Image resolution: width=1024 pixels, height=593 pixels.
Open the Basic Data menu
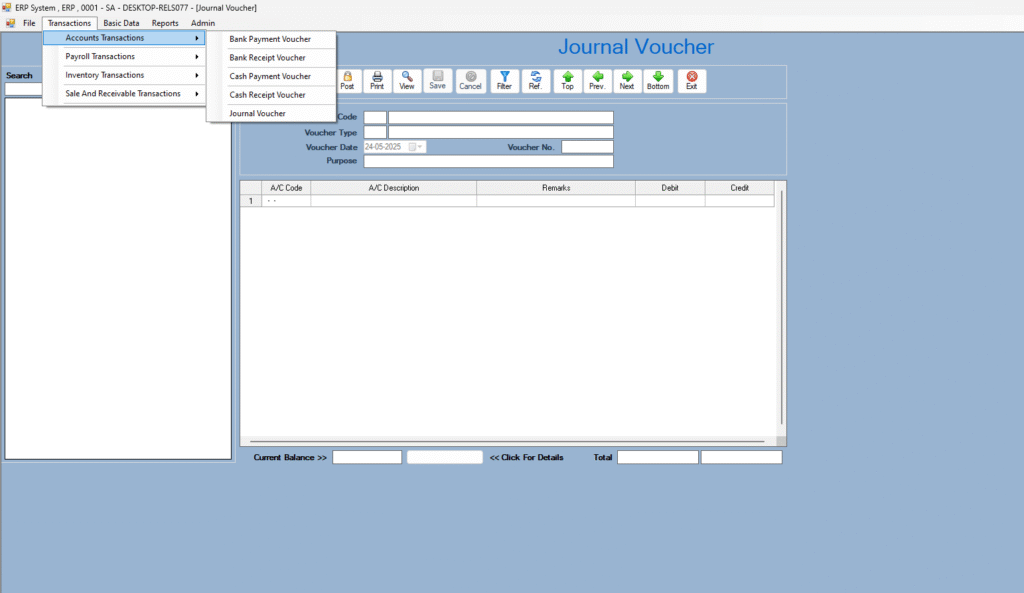[121, 23]
